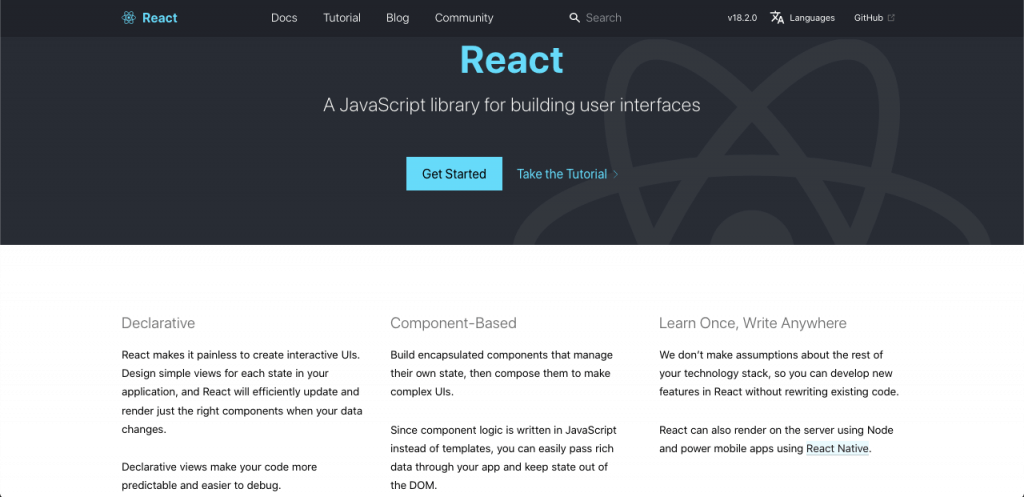Open the Docs navigation item
The width and height of the screenshot is (1024, 497).
click(x=284, y=18)
